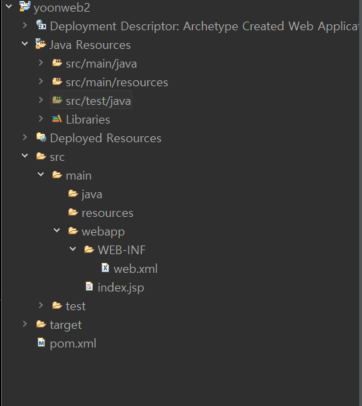Viewport: 362px width, 406px height.
Task: Expand the src/test/java source folder
Action: pyautogui.click(x=41, y=100)
